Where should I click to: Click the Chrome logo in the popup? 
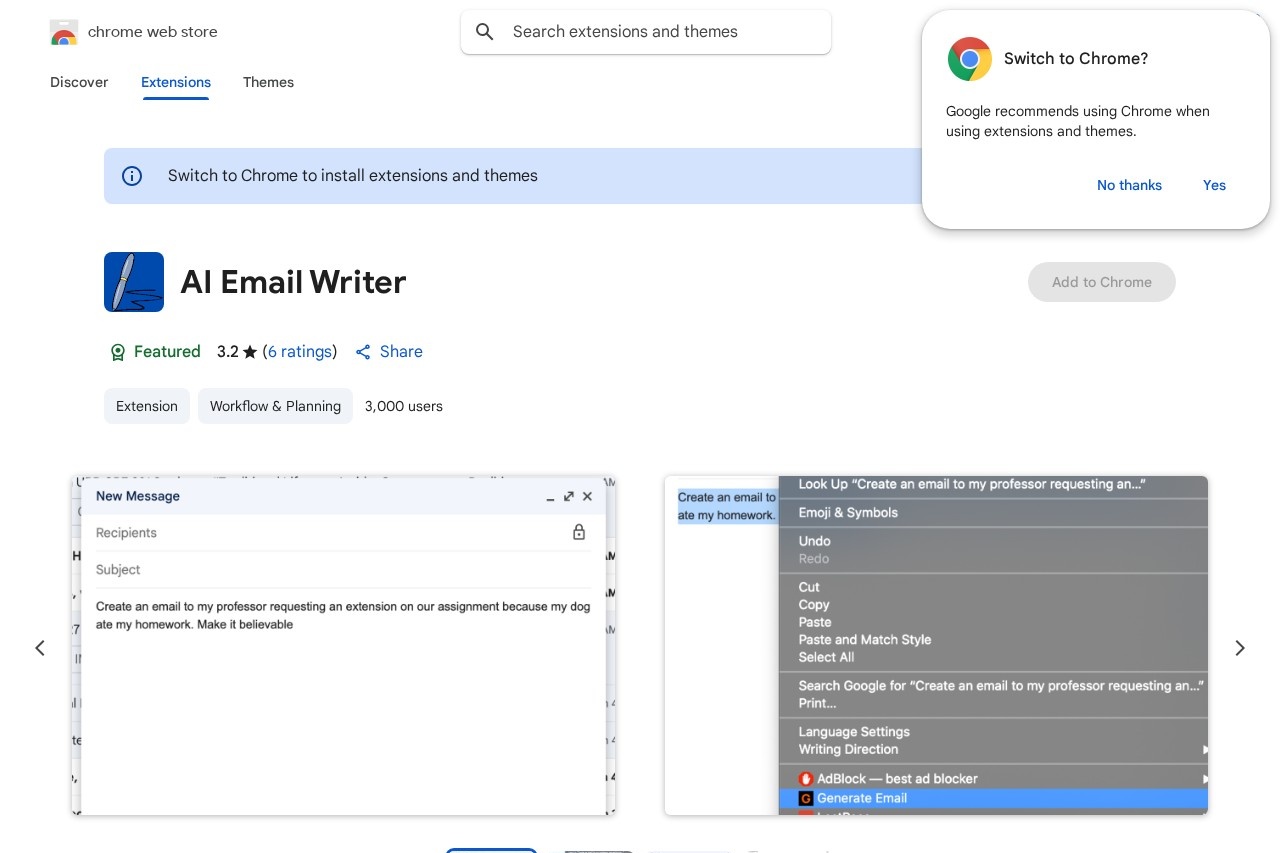(x=969, y=59)
